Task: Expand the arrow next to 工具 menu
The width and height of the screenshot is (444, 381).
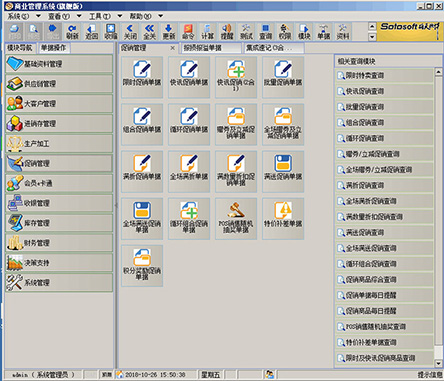Action: tap(120, 16)
